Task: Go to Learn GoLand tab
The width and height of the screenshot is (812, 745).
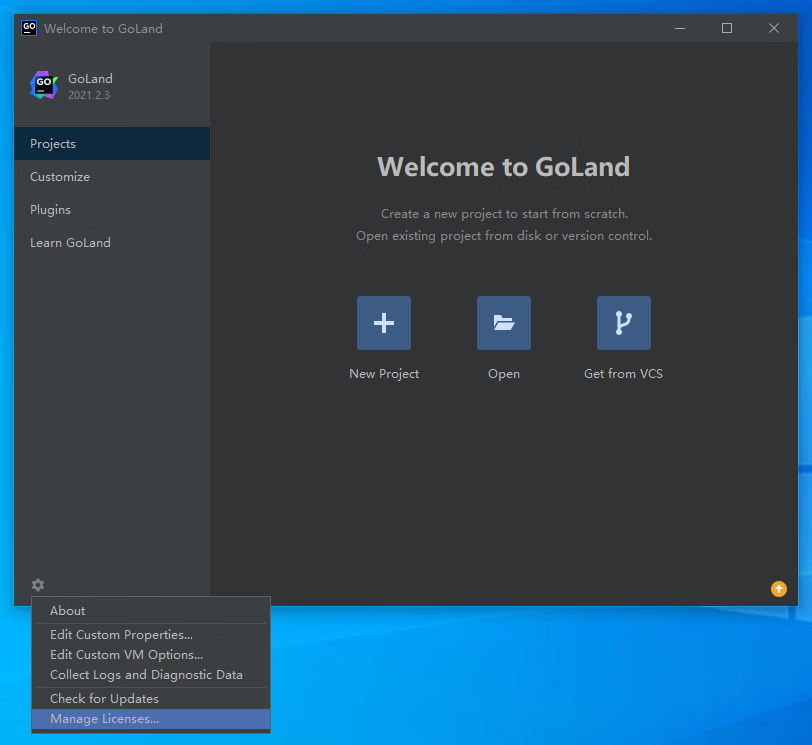Action: [x=70, y=243]
